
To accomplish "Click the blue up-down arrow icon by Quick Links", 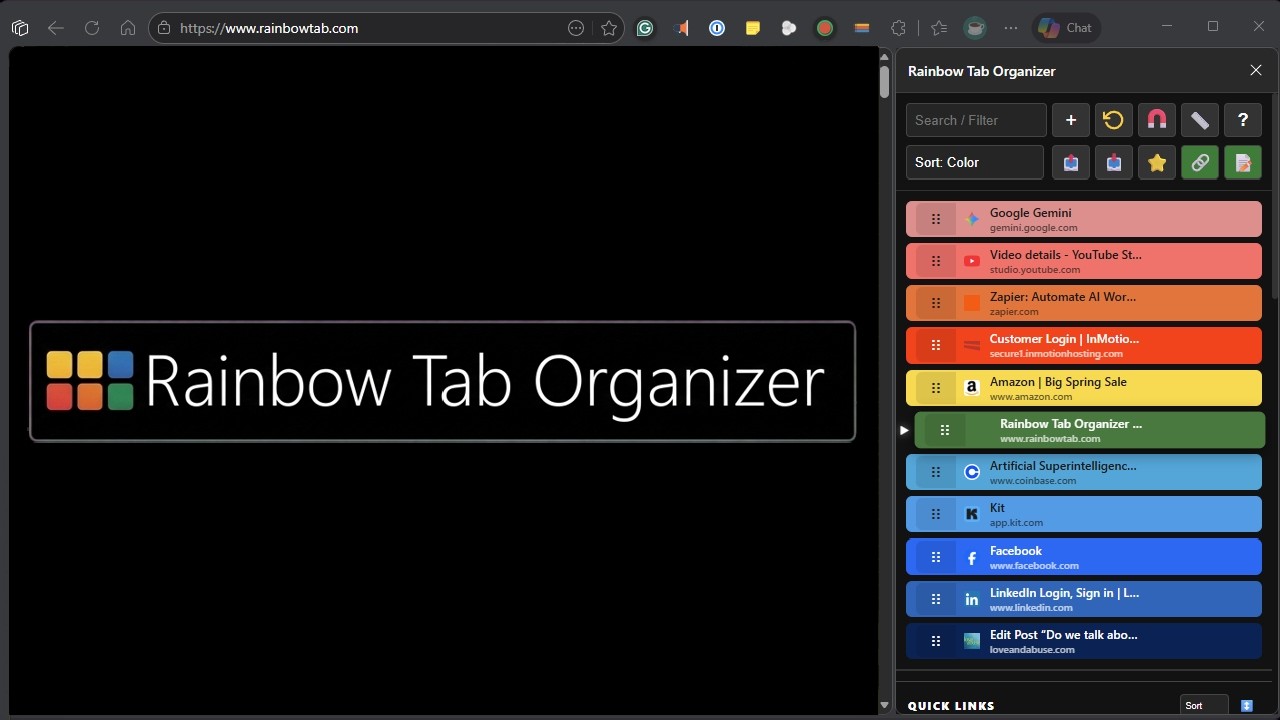I will click(x=1247, y=705).
